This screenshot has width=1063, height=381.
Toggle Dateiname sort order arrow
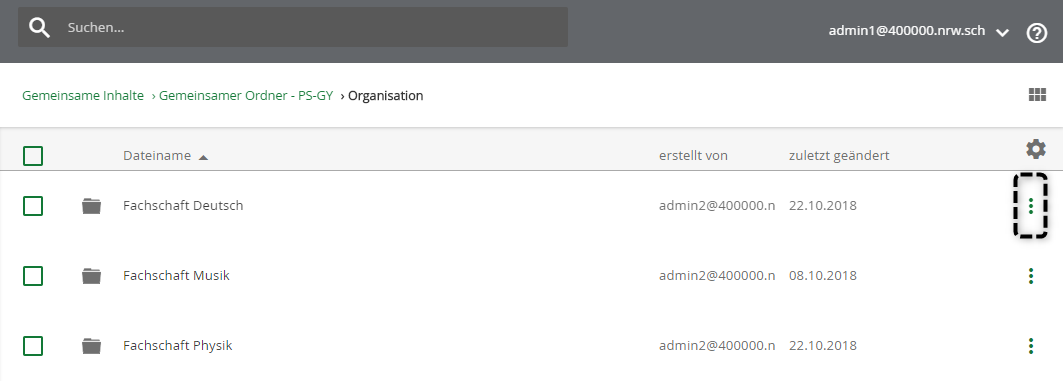click(203, 157)
